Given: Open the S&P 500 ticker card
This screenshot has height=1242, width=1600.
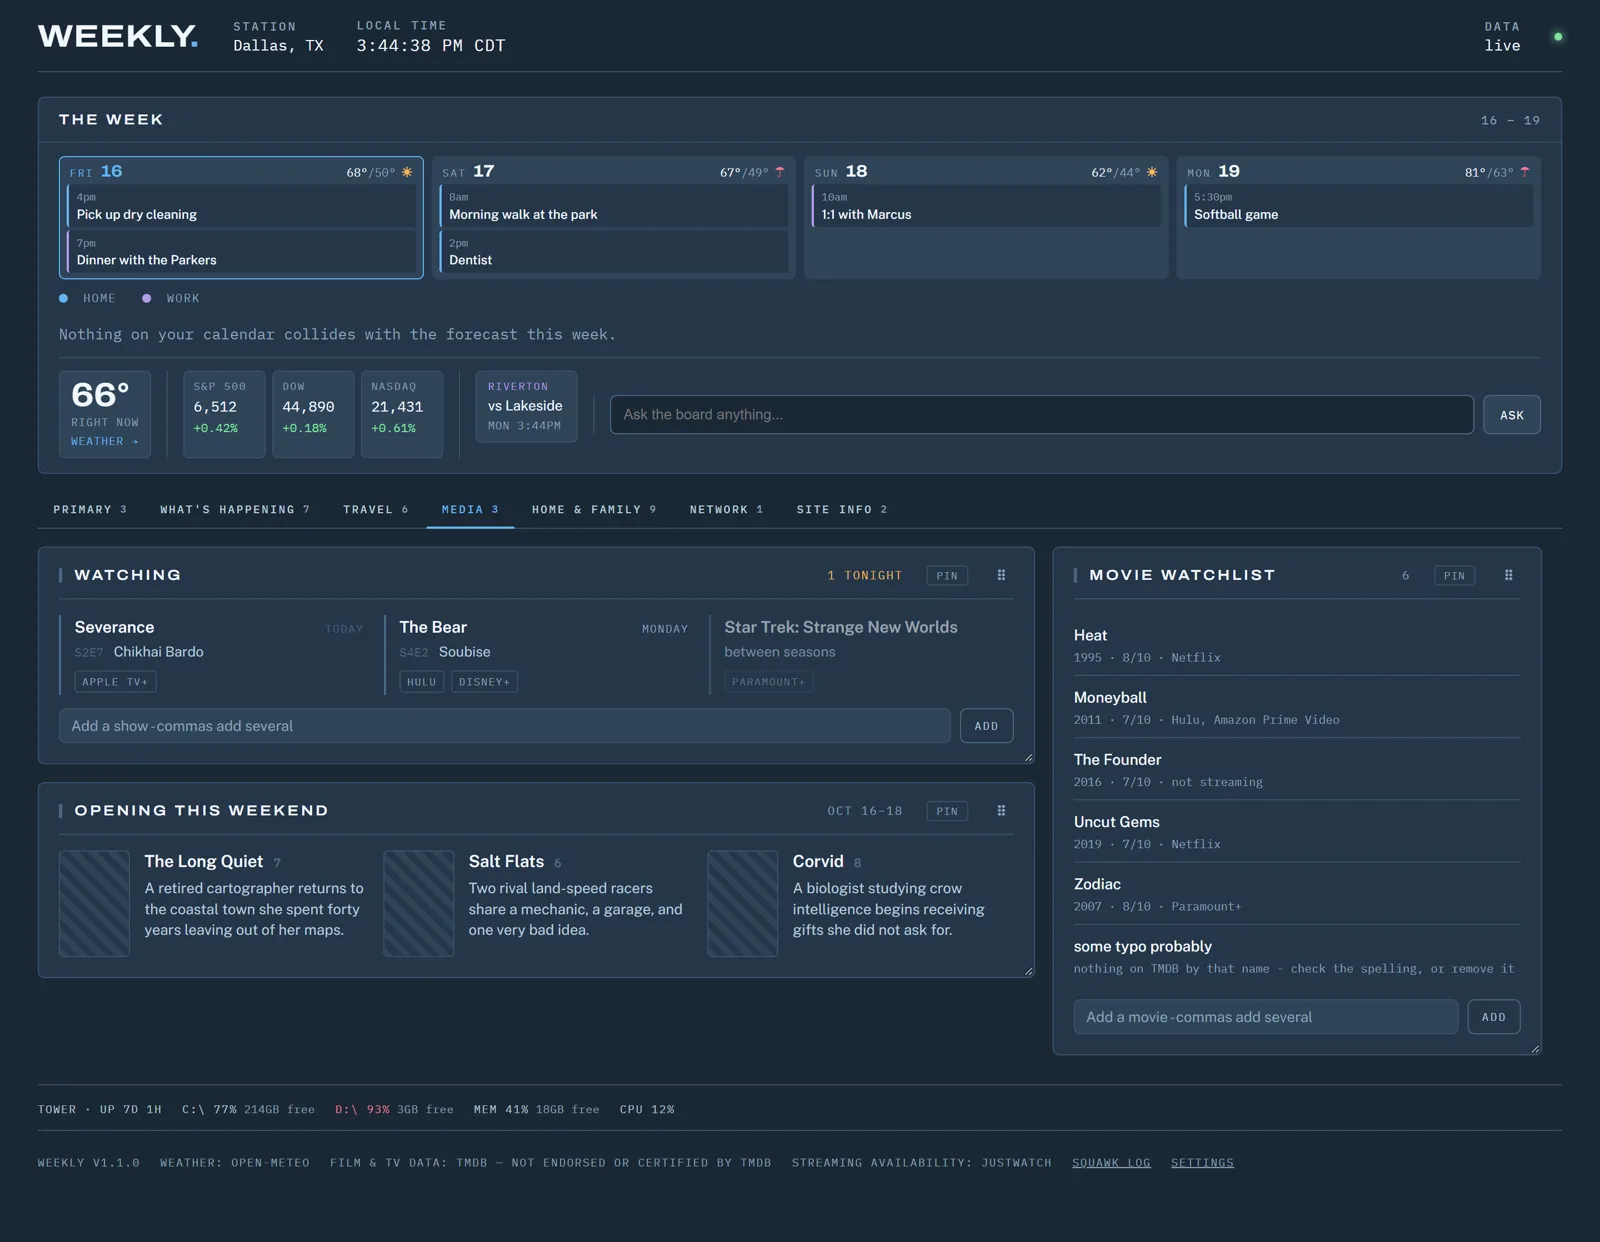Looking at the screenshot, I should point(224,414).
